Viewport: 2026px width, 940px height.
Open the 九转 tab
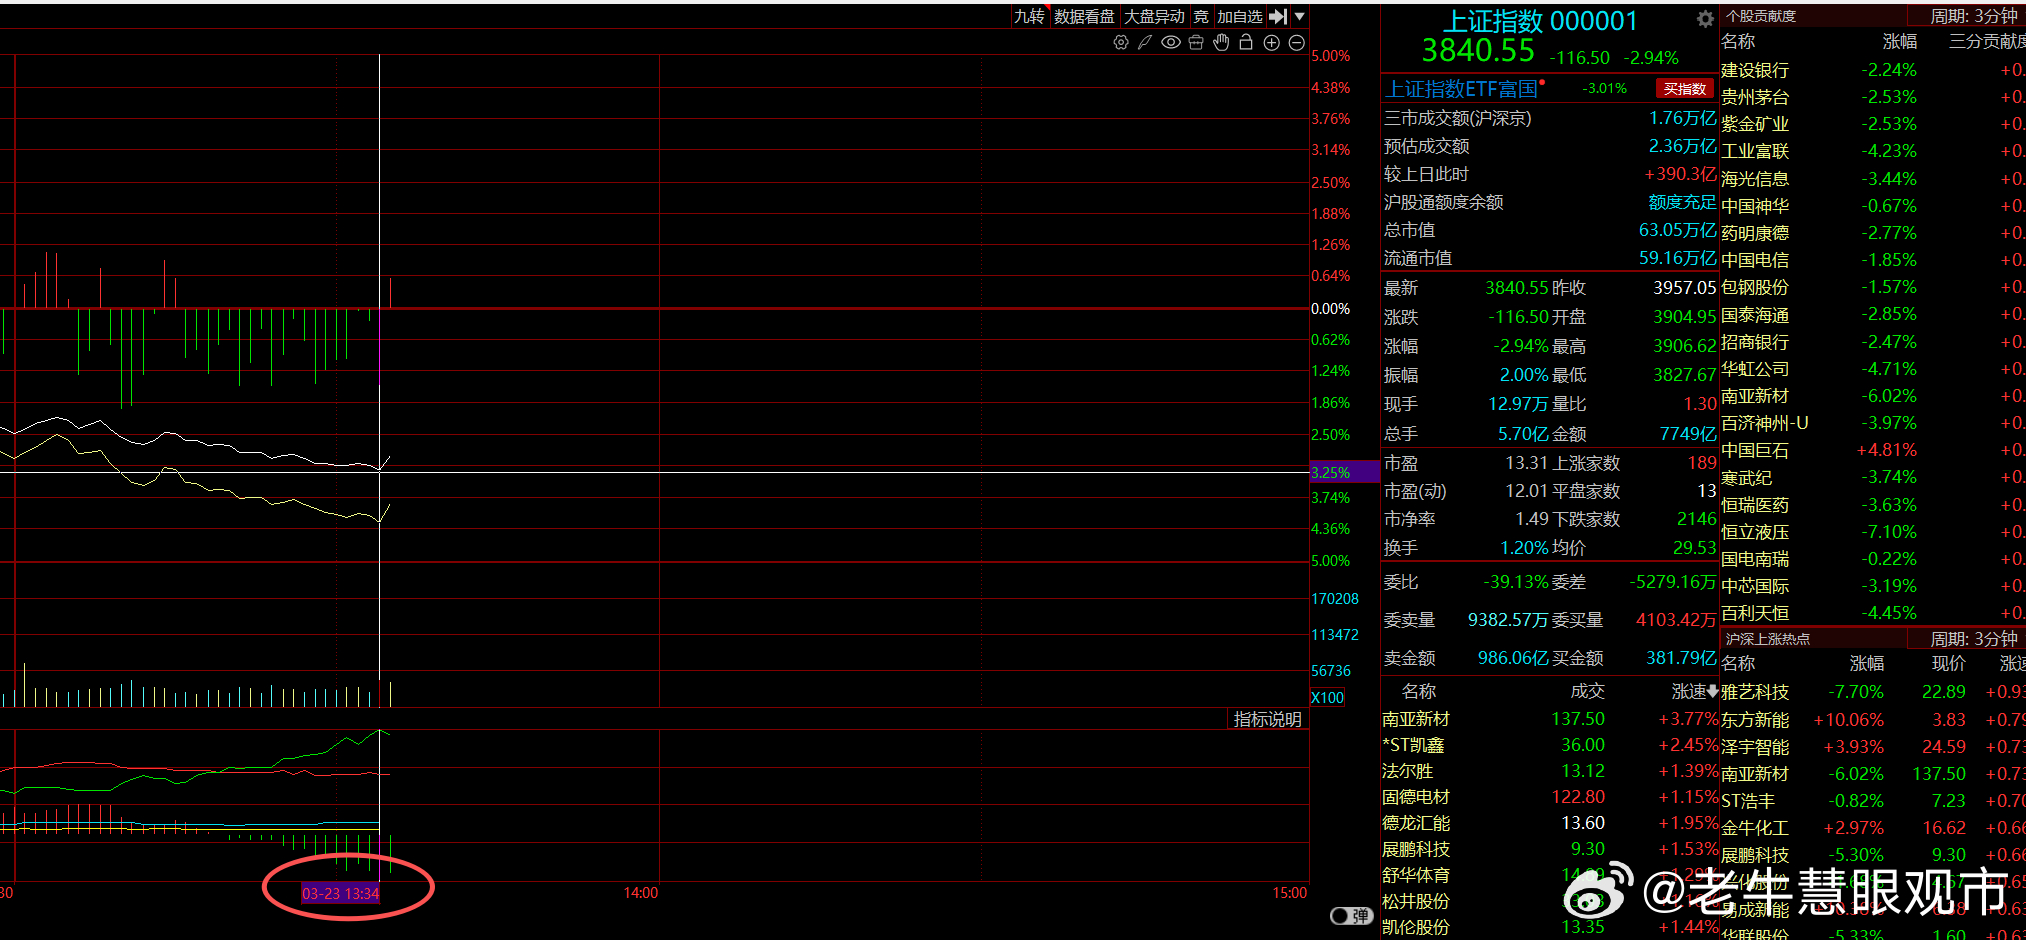click(1029, 16)
